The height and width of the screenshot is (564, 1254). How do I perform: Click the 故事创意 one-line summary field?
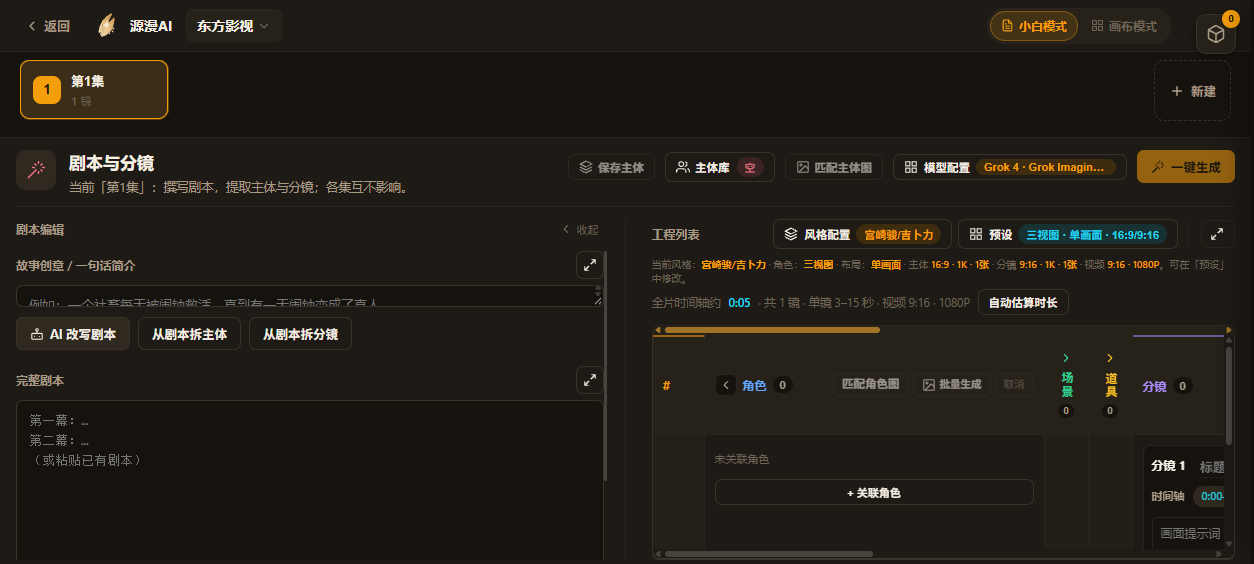tap(309, 296)
